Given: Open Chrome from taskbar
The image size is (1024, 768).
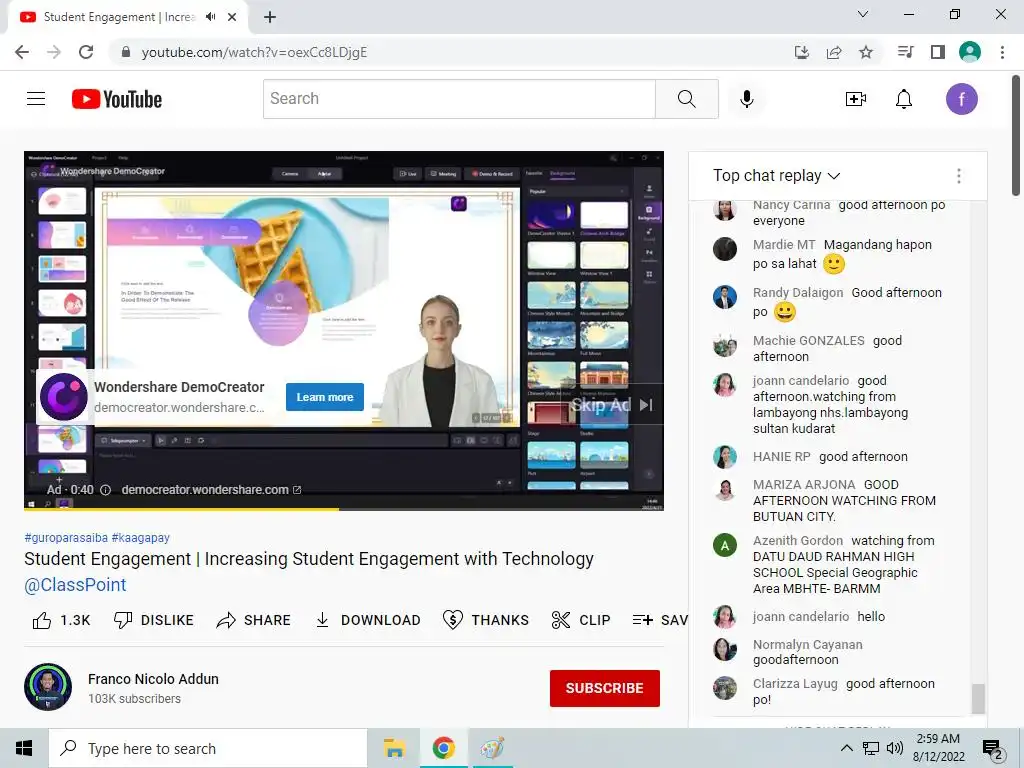Looking at the screenshot, I should (443, 748).
